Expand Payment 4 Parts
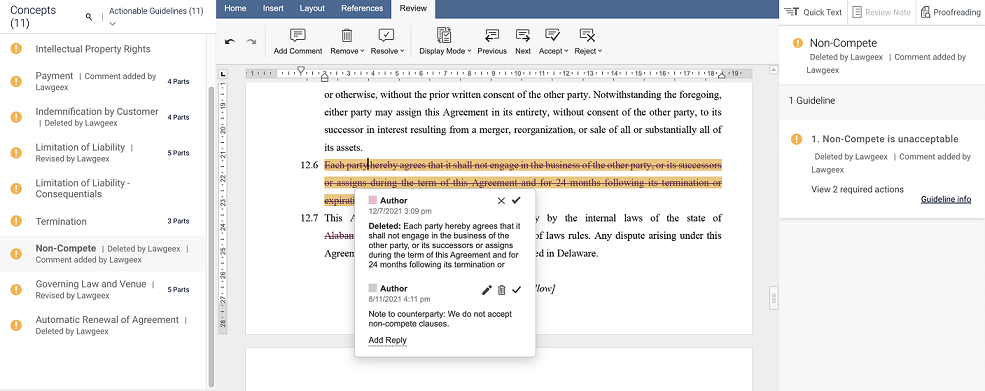 [x=178, y=82]
